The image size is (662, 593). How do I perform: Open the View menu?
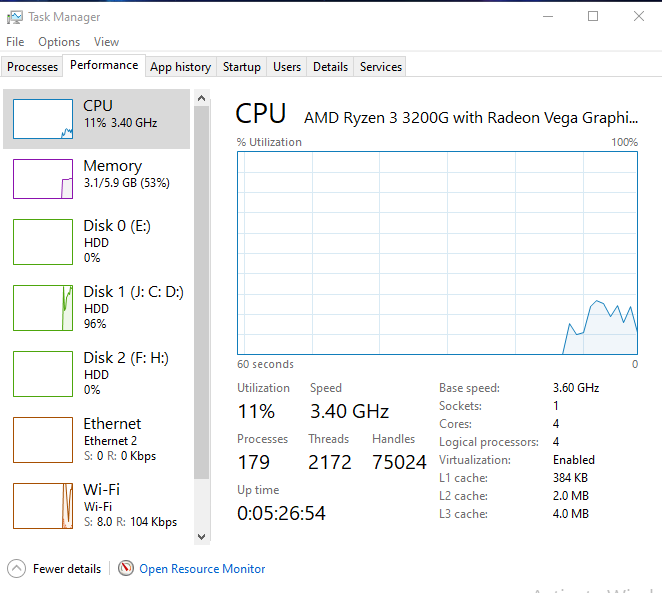(x=106, y=42)
